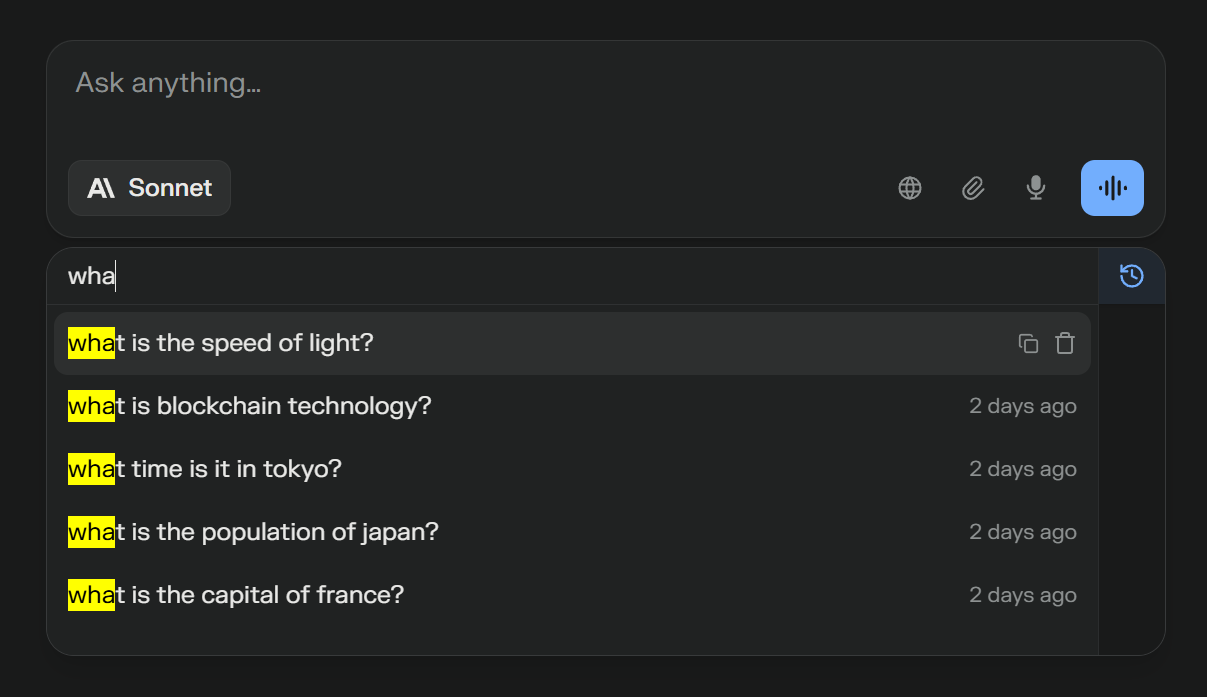The image size is (1207, 697).
Task: Click "2 days ago" beside blockchain entry
Action: (1022, 407)
